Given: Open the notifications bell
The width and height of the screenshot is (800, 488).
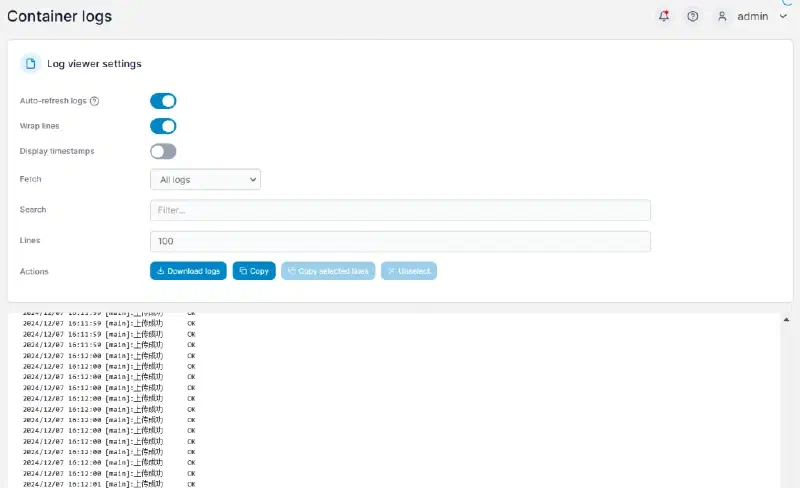Looking at the screenshot, I should pos(663,16).
